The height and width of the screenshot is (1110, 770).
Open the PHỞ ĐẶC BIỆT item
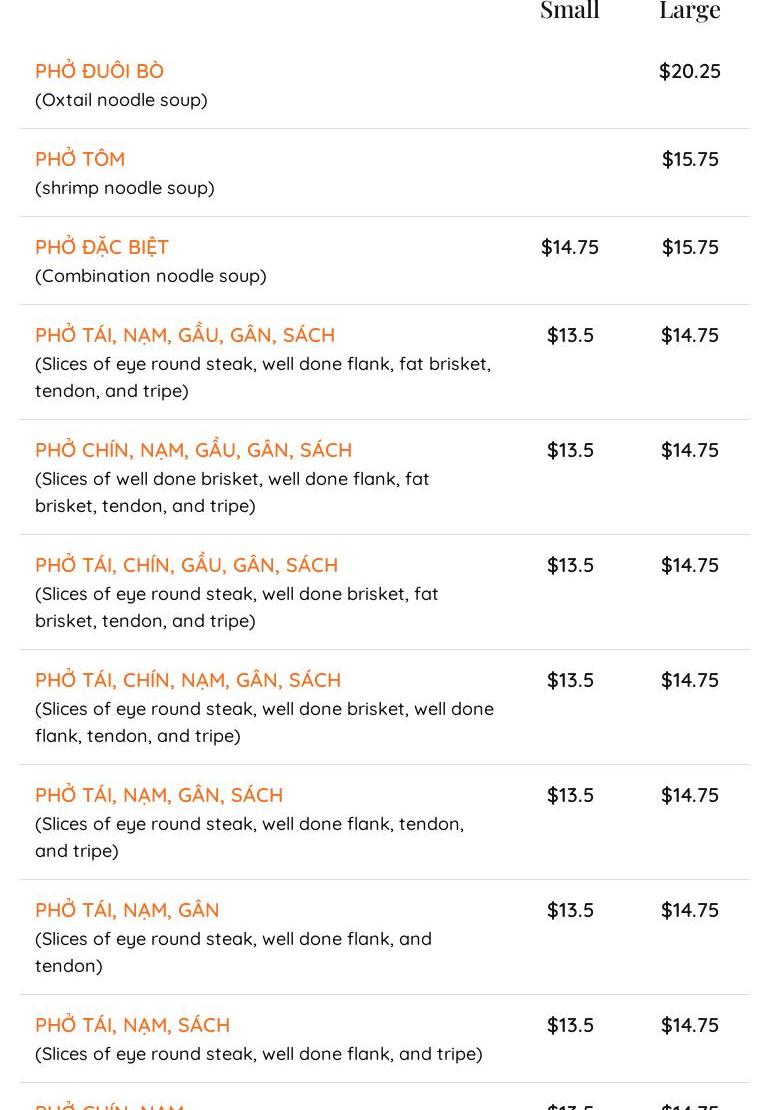102,247
